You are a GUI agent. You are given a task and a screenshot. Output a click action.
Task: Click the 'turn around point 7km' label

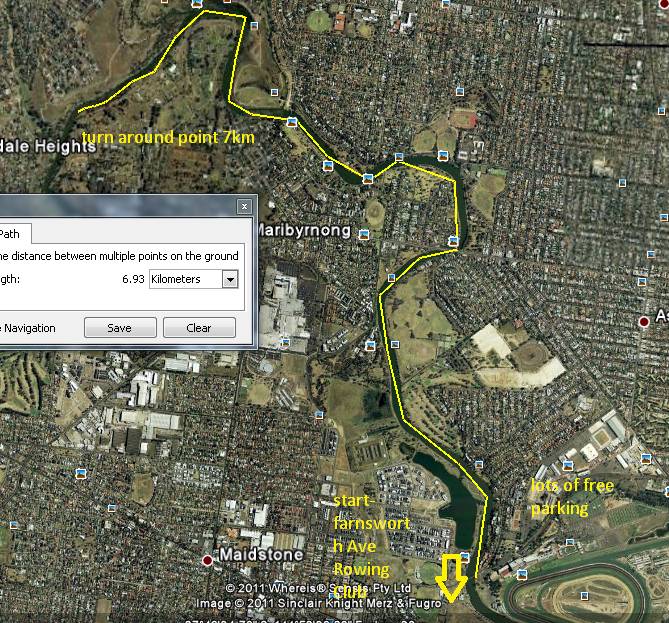[168, 137]
